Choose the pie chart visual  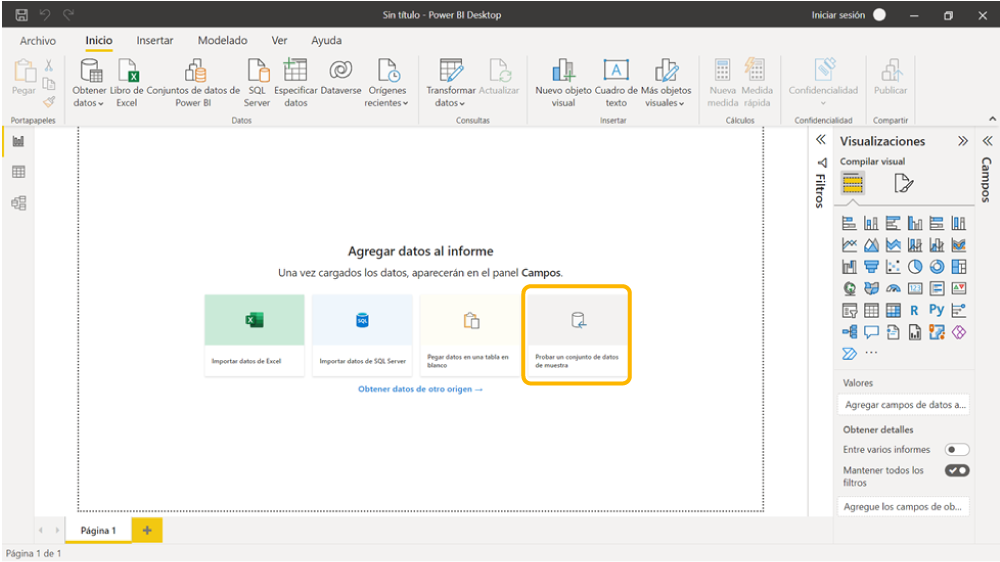pos(915,267)
